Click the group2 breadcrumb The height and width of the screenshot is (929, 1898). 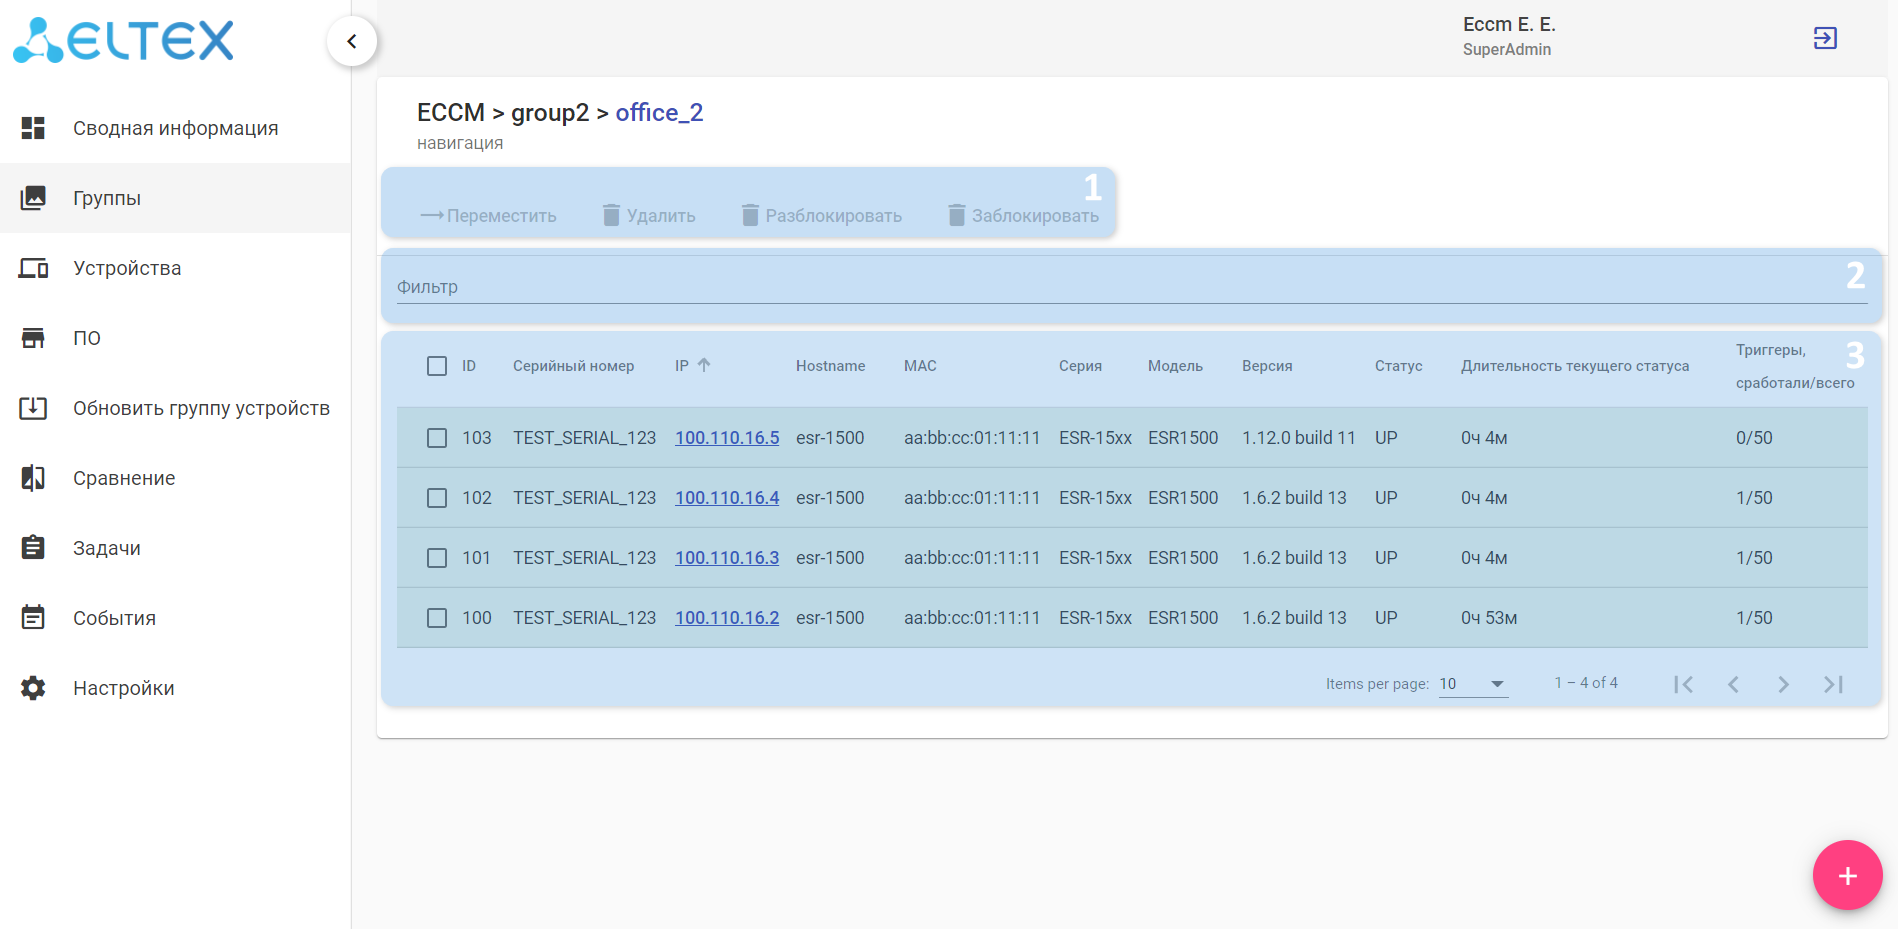coord(550,113)
